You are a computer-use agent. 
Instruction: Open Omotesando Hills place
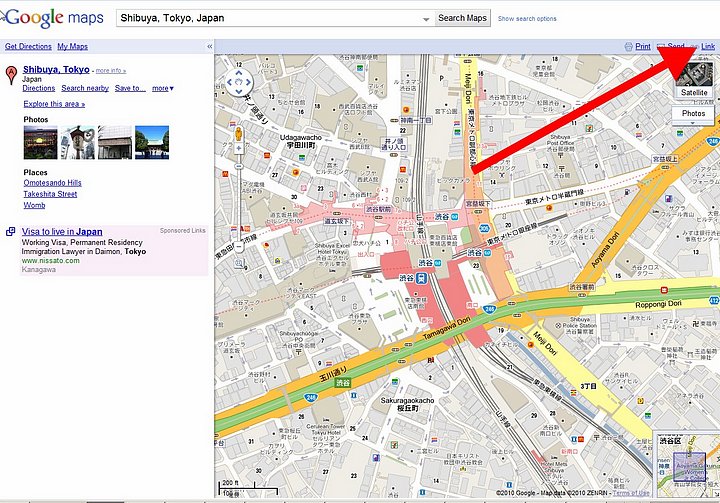pos(52,183)
